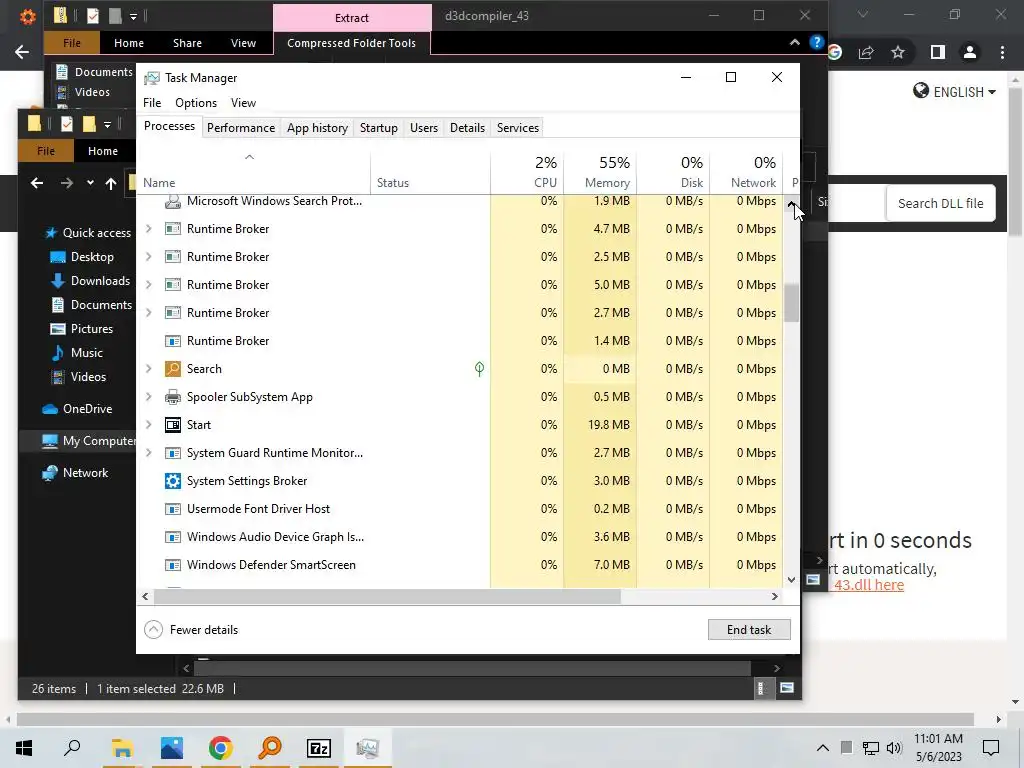Open taskbar search magnifier
1024x768 pixels.
[72, 748]
